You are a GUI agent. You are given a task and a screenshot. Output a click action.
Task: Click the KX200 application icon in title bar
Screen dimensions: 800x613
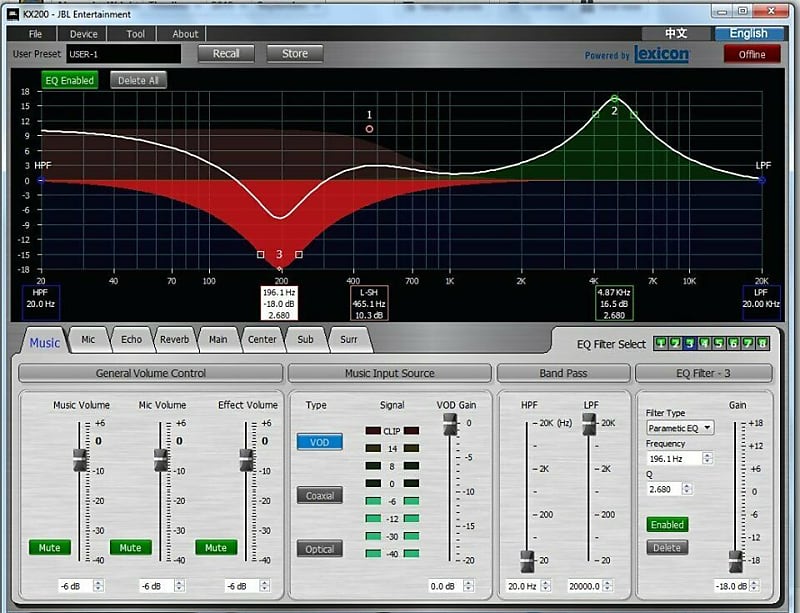tap(13, 14)
